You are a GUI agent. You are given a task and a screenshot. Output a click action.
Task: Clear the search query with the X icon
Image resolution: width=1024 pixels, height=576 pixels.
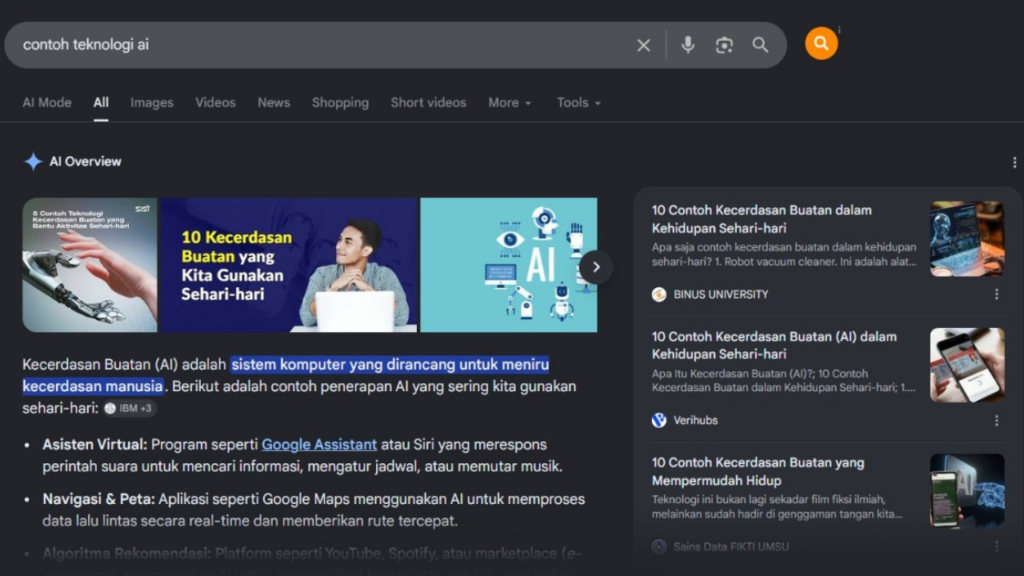point(643,45)
